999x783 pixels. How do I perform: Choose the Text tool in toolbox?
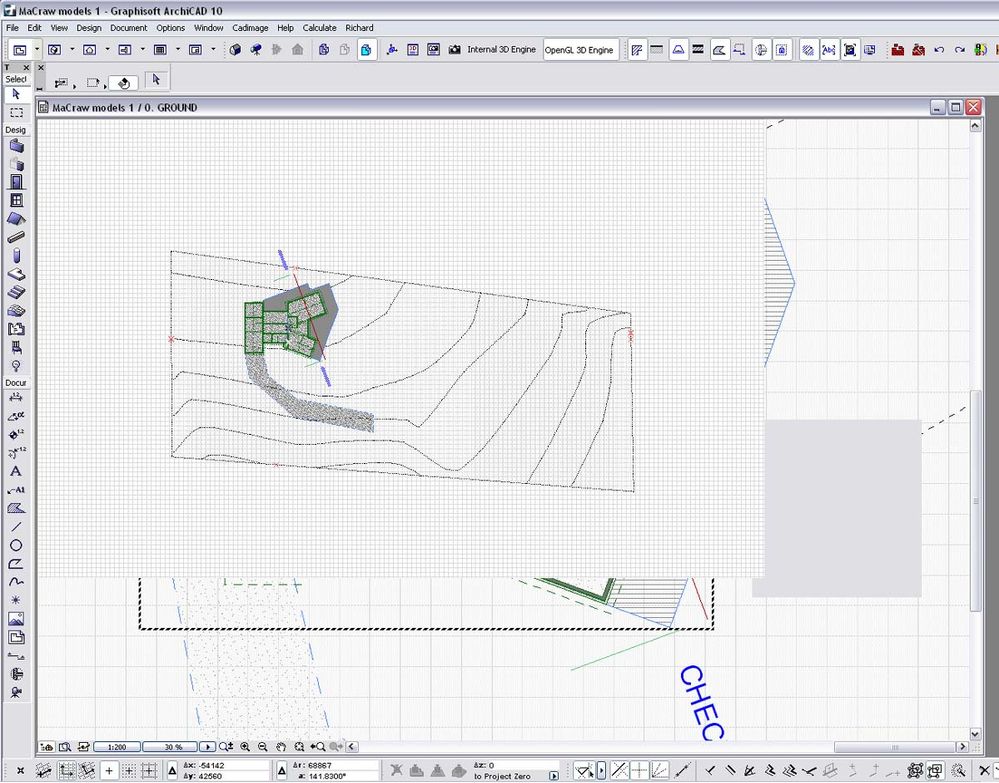[x=16, y=471]
